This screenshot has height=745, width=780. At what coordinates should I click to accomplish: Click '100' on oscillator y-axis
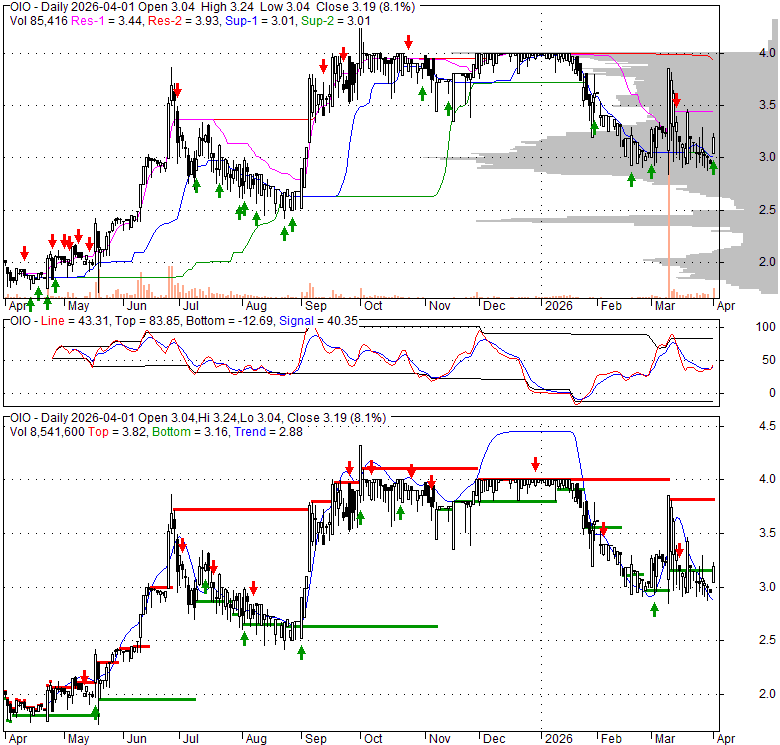pos(765,327)
